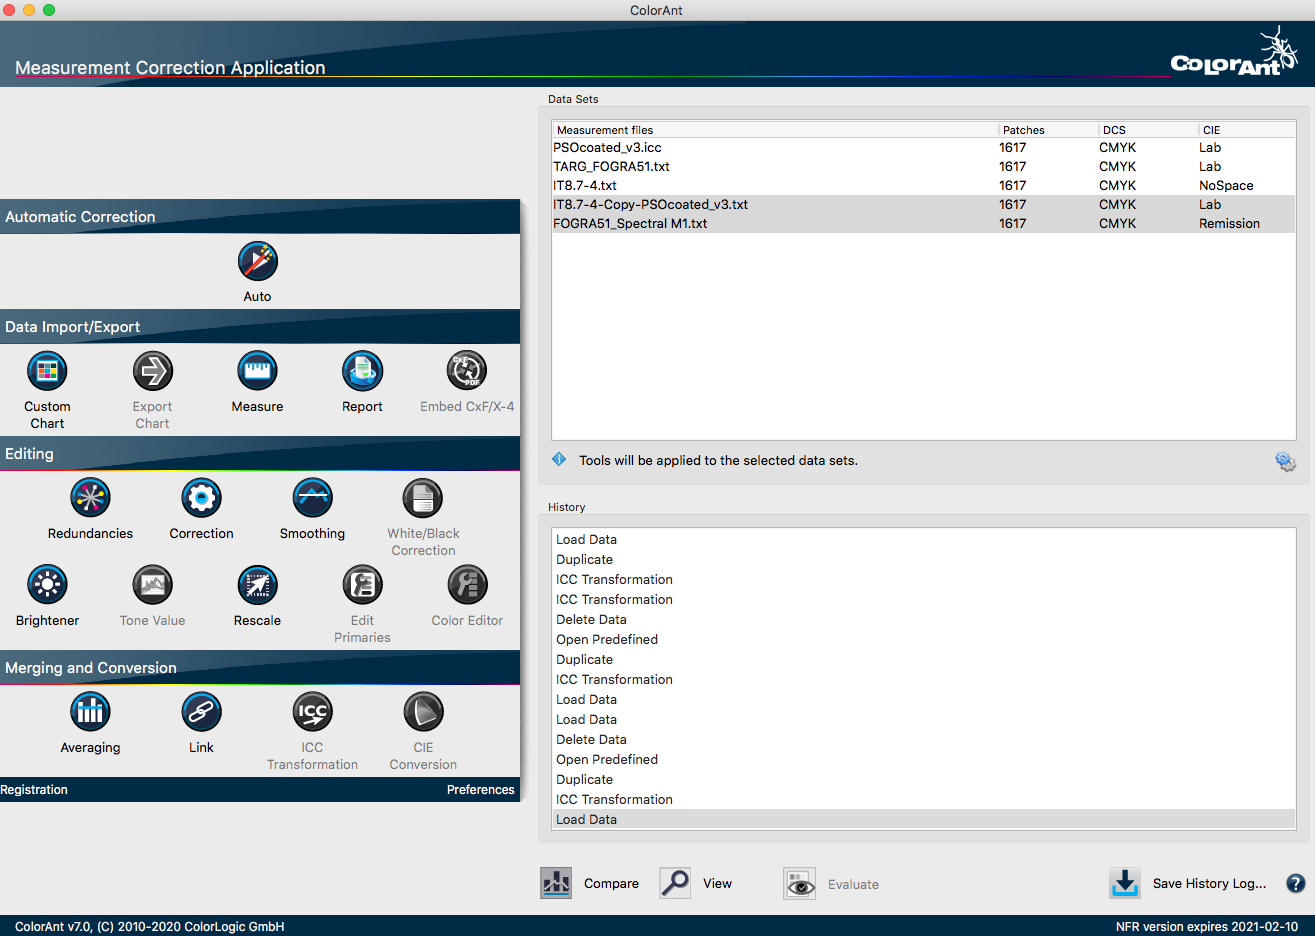This screenshot has height=936, width=1315.
Task: Click the Edit Primaries icon
Action: tap(362, 585)
